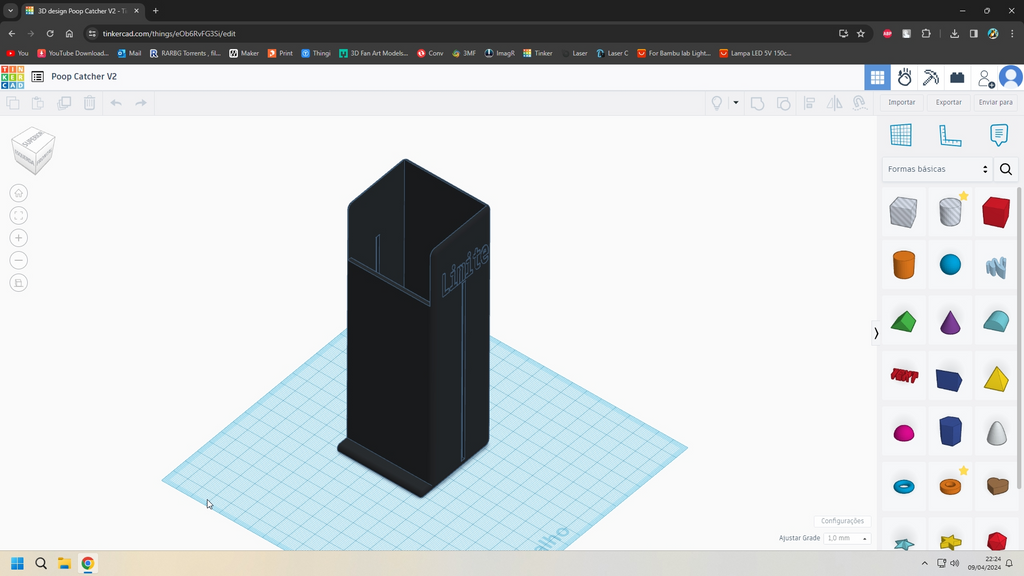Screen dimensions: 1024x576
Task: Select the Workplane tool icon
Action: click(901, 135)
